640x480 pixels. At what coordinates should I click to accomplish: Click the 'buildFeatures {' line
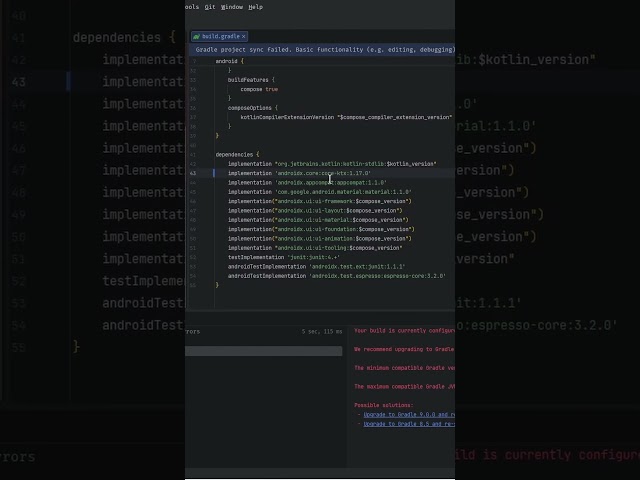[251, 80]
